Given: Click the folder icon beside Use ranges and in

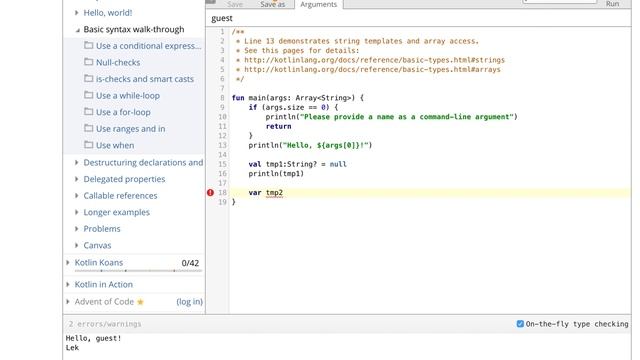Looking at the screenshot, I should (x=89, y=128).
